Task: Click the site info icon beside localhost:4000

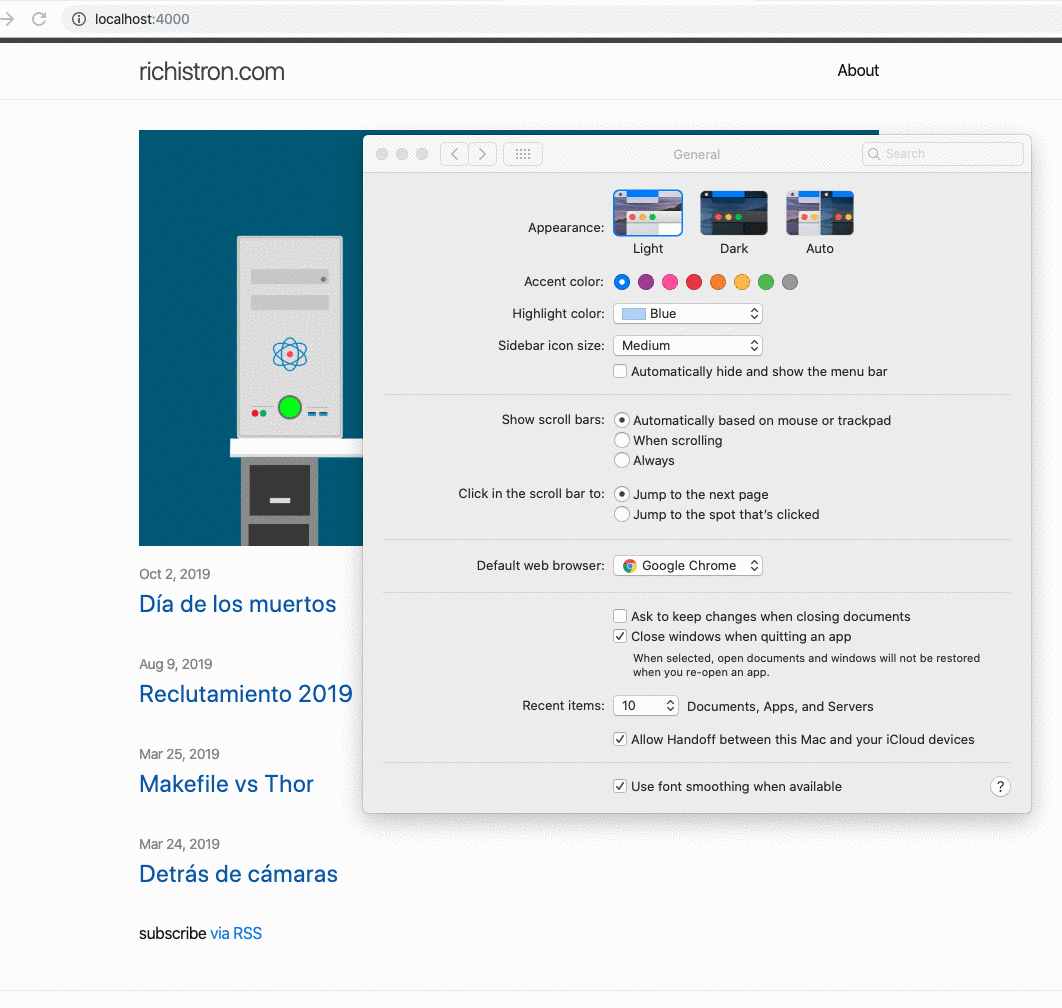Action: tap(79, 19)
